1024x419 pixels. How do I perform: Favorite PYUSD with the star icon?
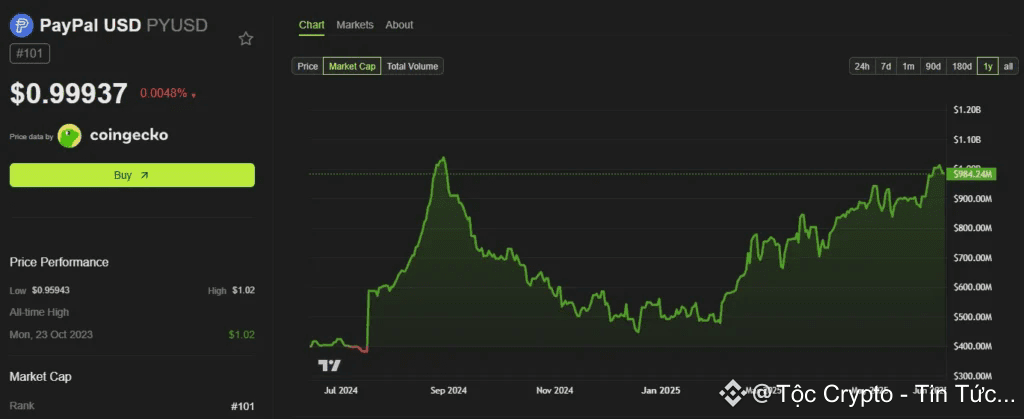click(246, 39)
